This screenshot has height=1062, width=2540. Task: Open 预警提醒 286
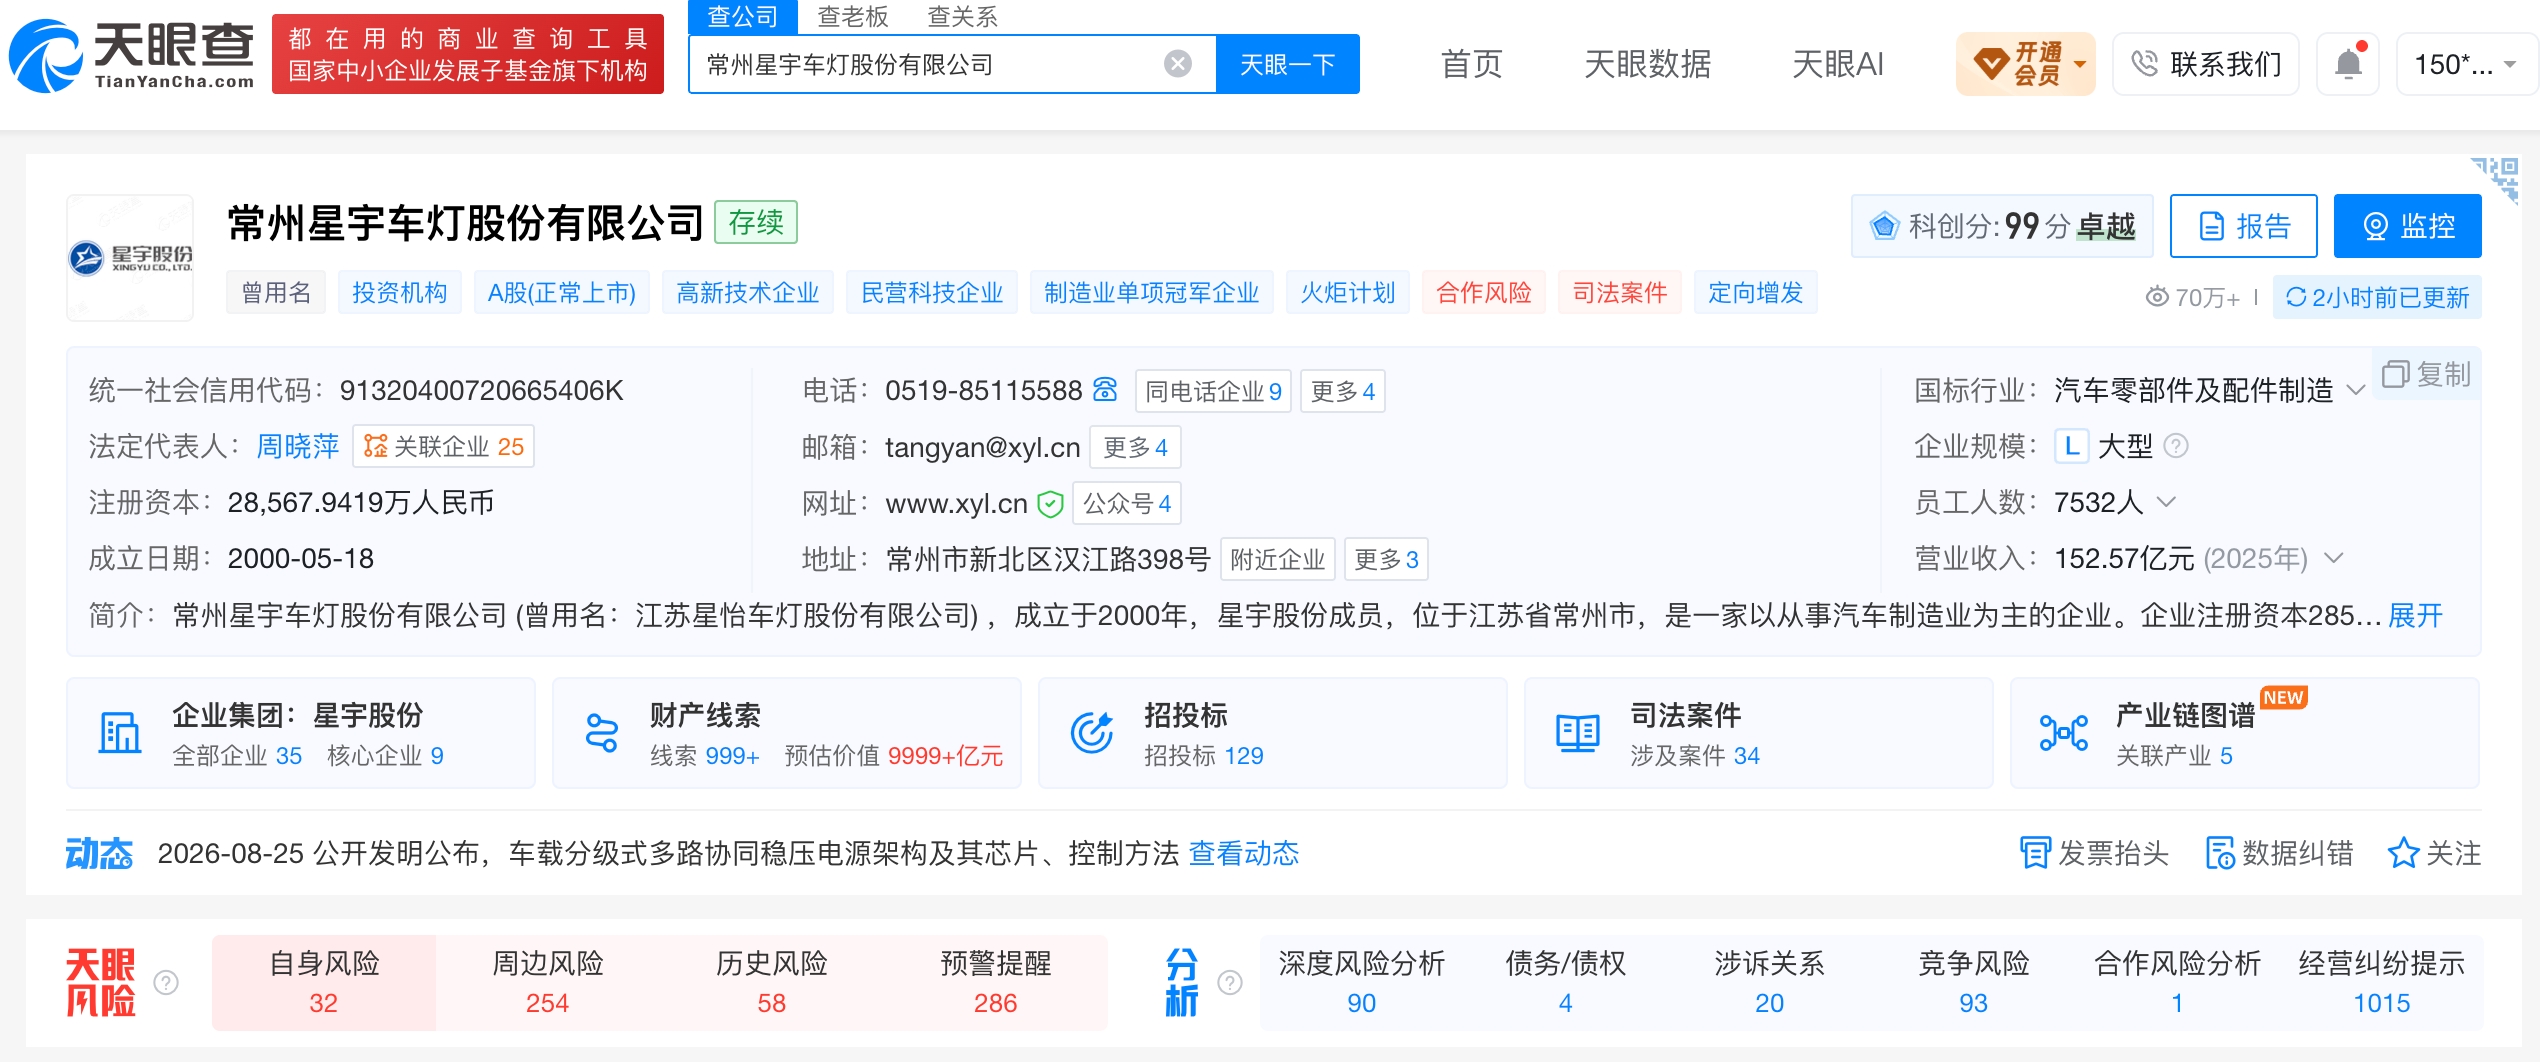click(x=996, y=982)
